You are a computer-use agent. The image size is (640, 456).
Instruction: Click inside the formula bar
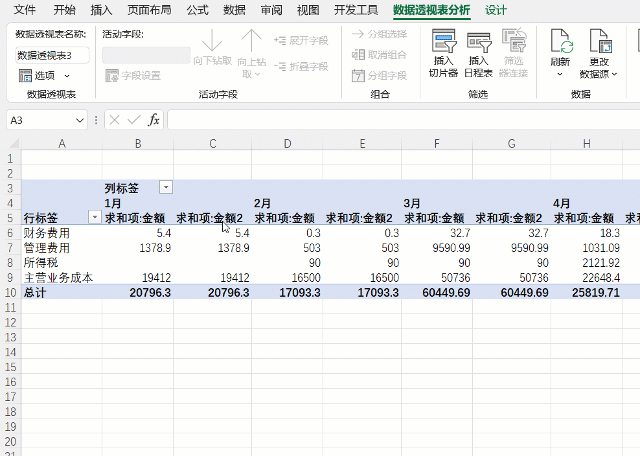coord(400,120)
